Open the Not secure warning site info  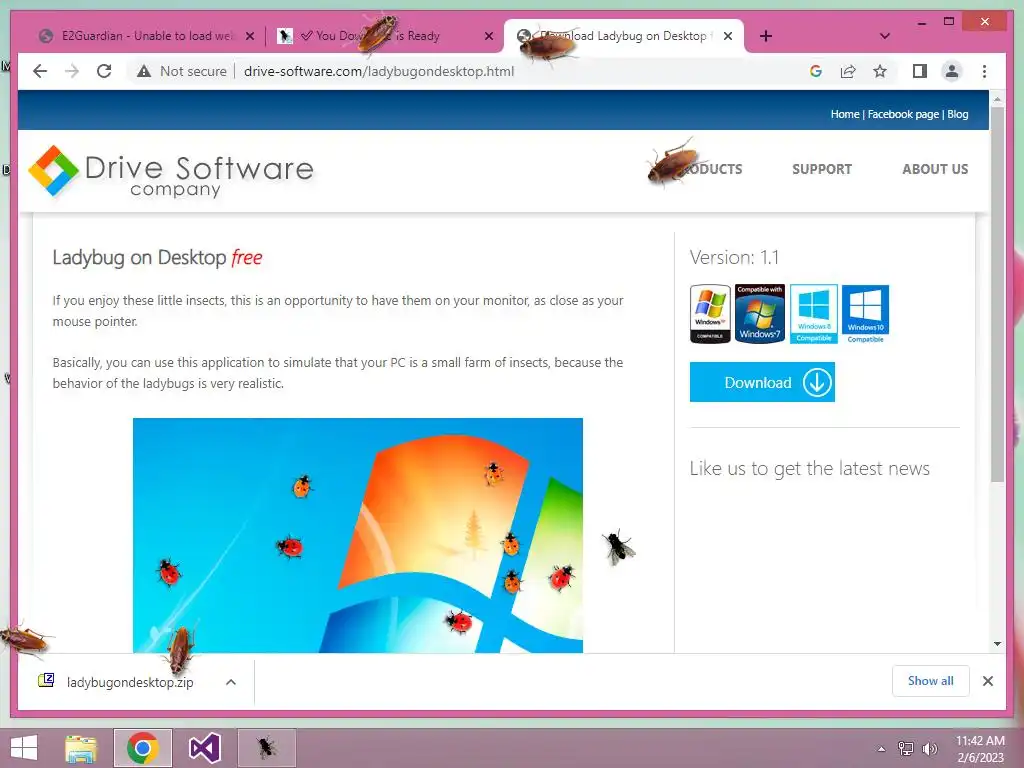click(182, 71)
